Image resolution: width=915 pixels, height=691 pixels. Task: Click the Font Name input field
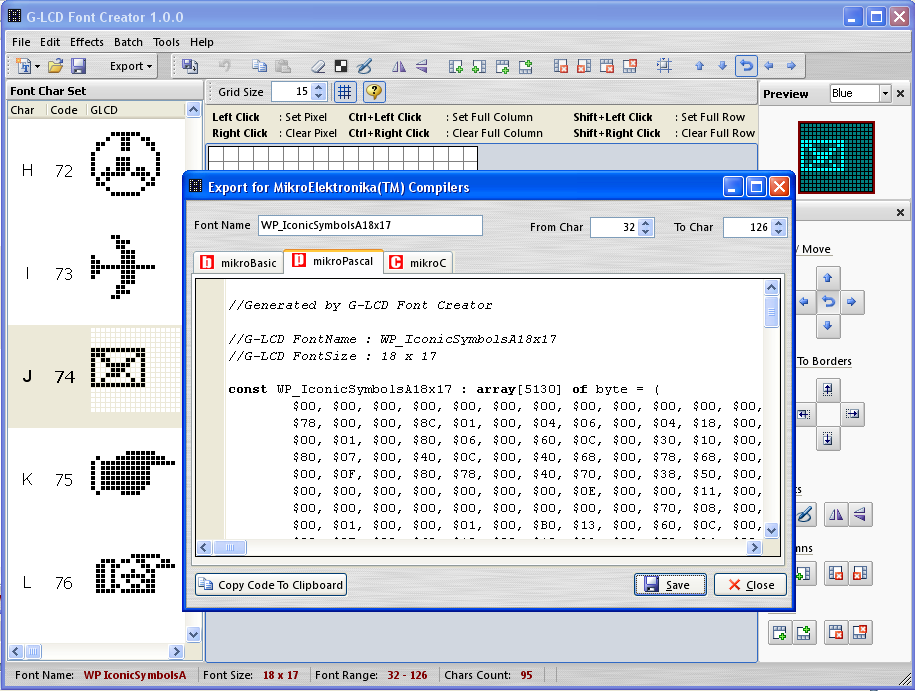pyautogui.click(x=370, y=225)
